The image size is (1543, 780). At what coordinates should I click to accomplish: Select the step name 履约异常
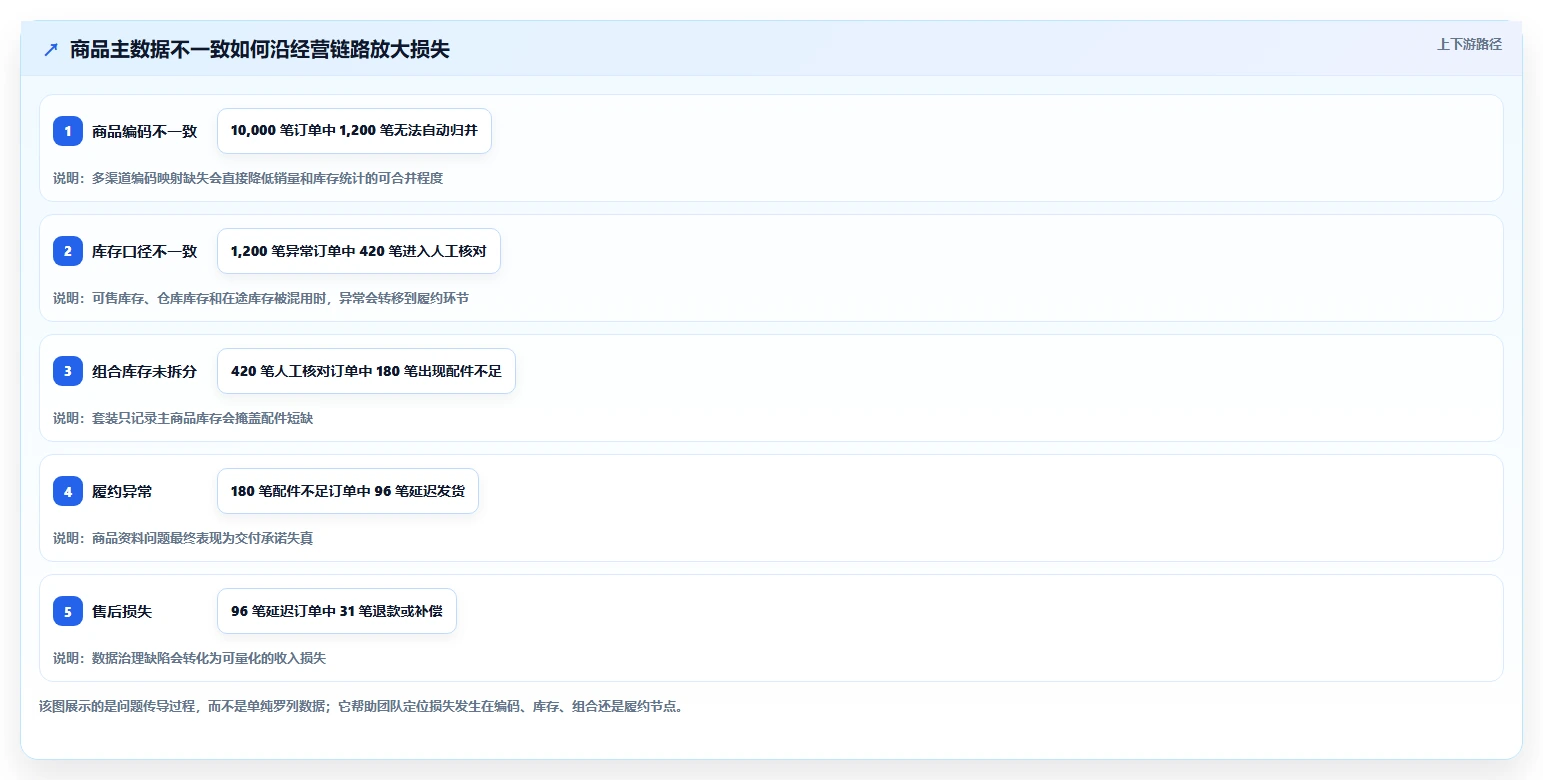pos(122,491)
